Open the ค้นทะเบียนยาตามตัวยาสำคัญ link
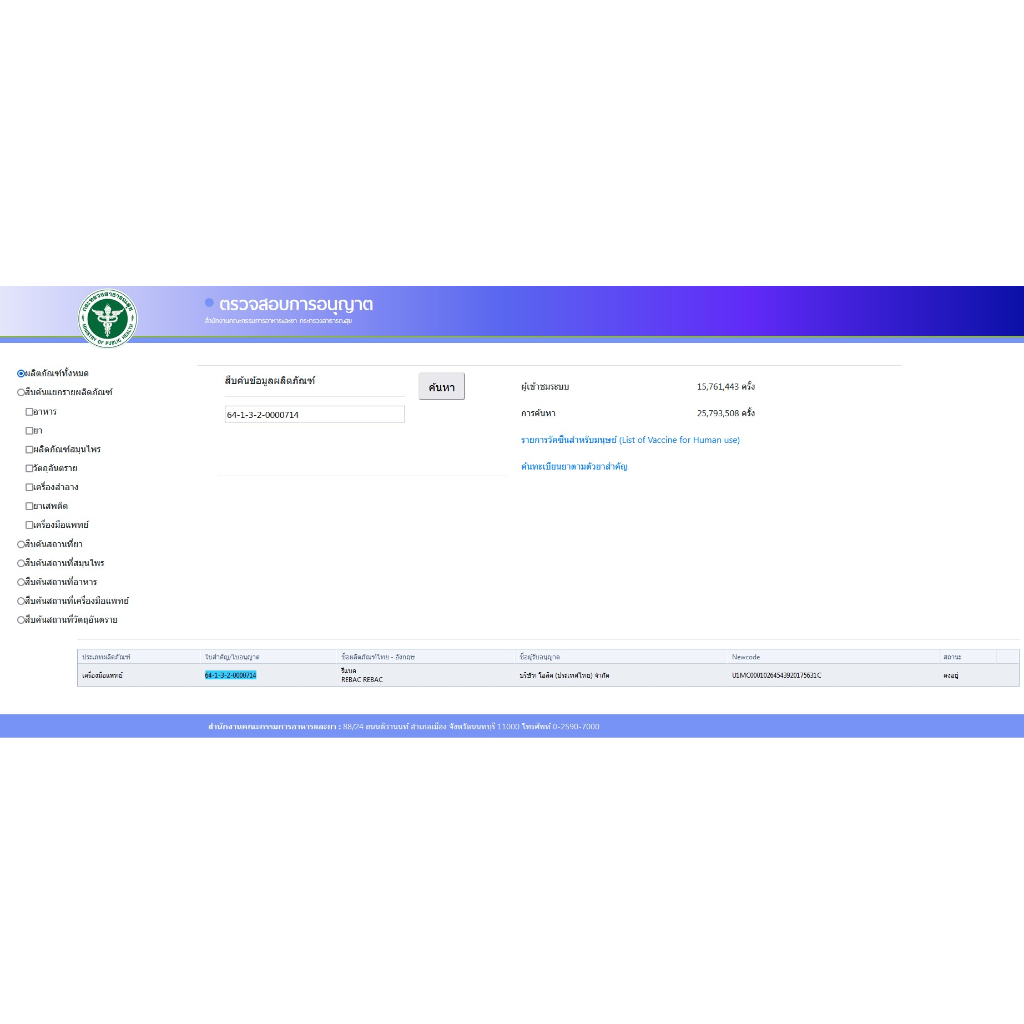The height and width of the screenshot is (1024, 1024). click(574, 467)
